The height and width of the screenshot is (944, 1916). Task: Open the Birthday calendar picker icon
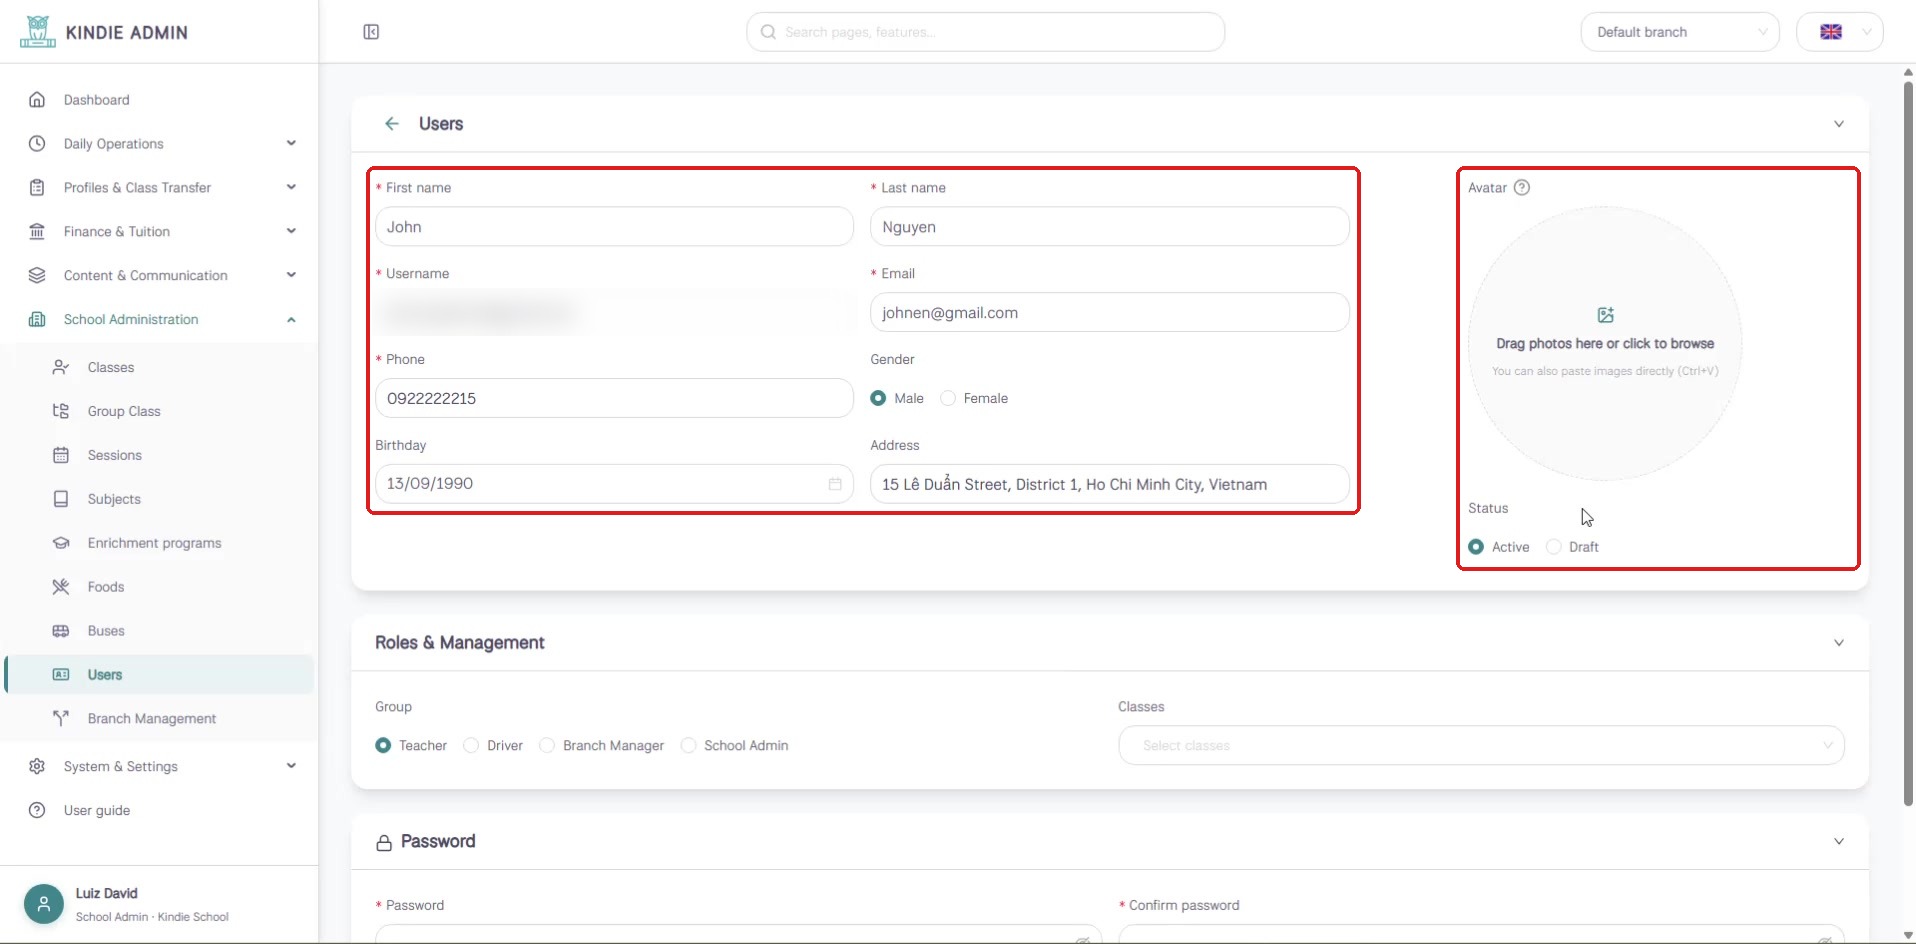coord(835,484)
